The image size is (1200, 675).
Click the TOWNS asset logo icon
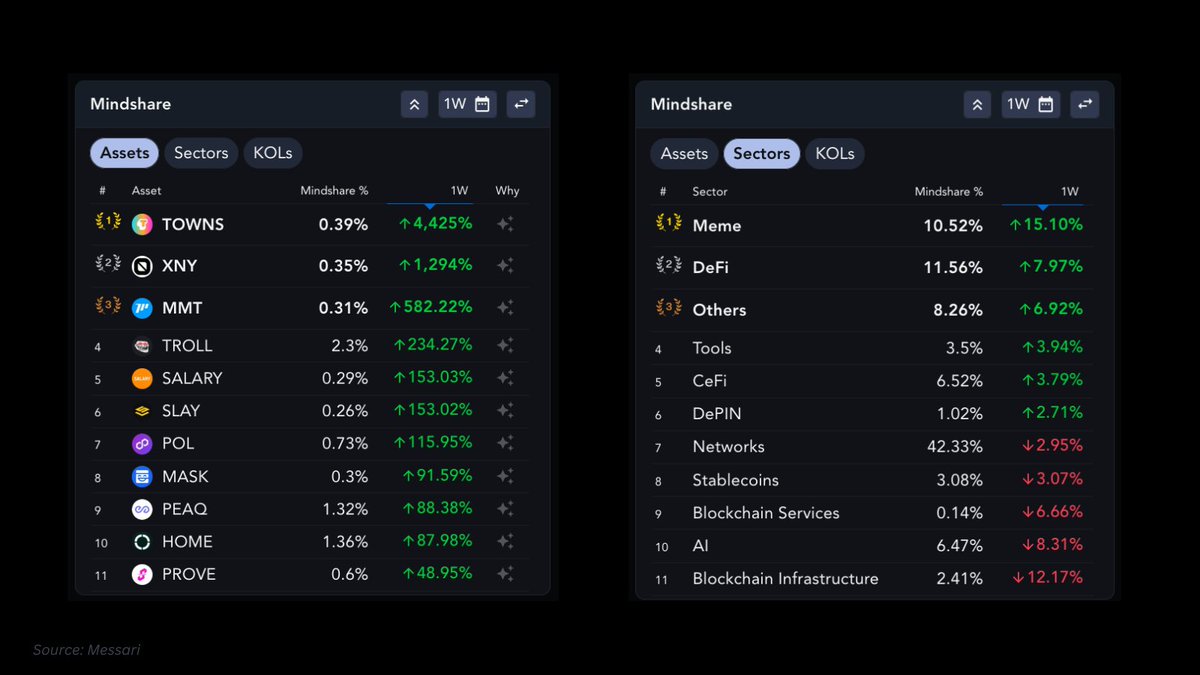(142, 224)
